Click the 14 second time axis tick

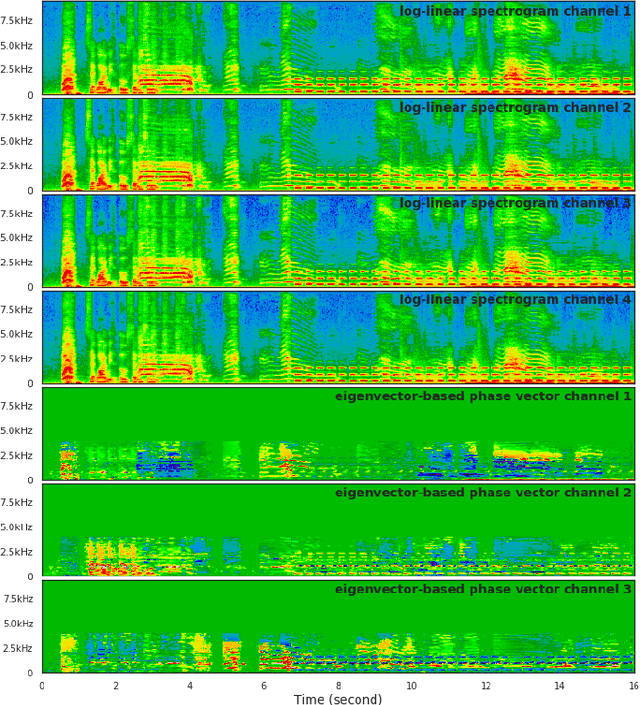pyautogui.click(x=560, y=686)
